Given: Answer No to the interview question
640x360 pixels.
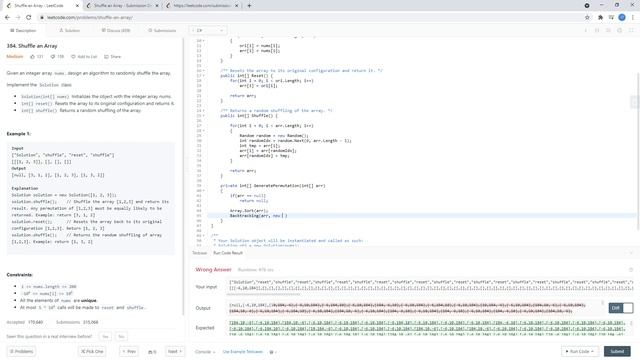Looking at the screenshot, I should coord(121,337).
